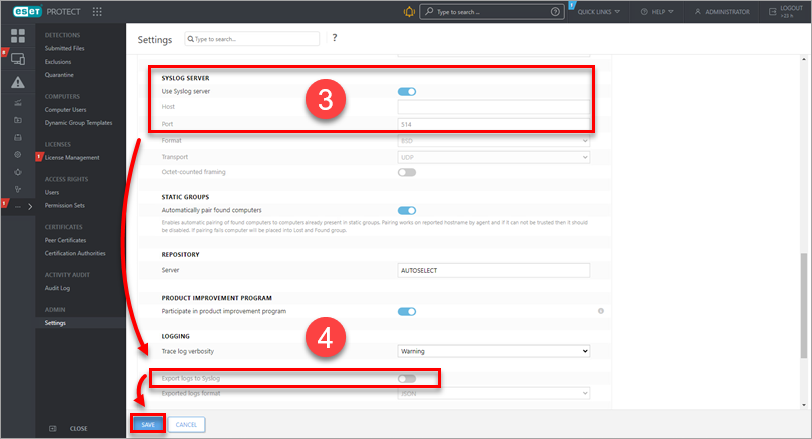Viewport: 812px width, 439px height.
Task: Select Settings under Admin
Action: (55, 323)
